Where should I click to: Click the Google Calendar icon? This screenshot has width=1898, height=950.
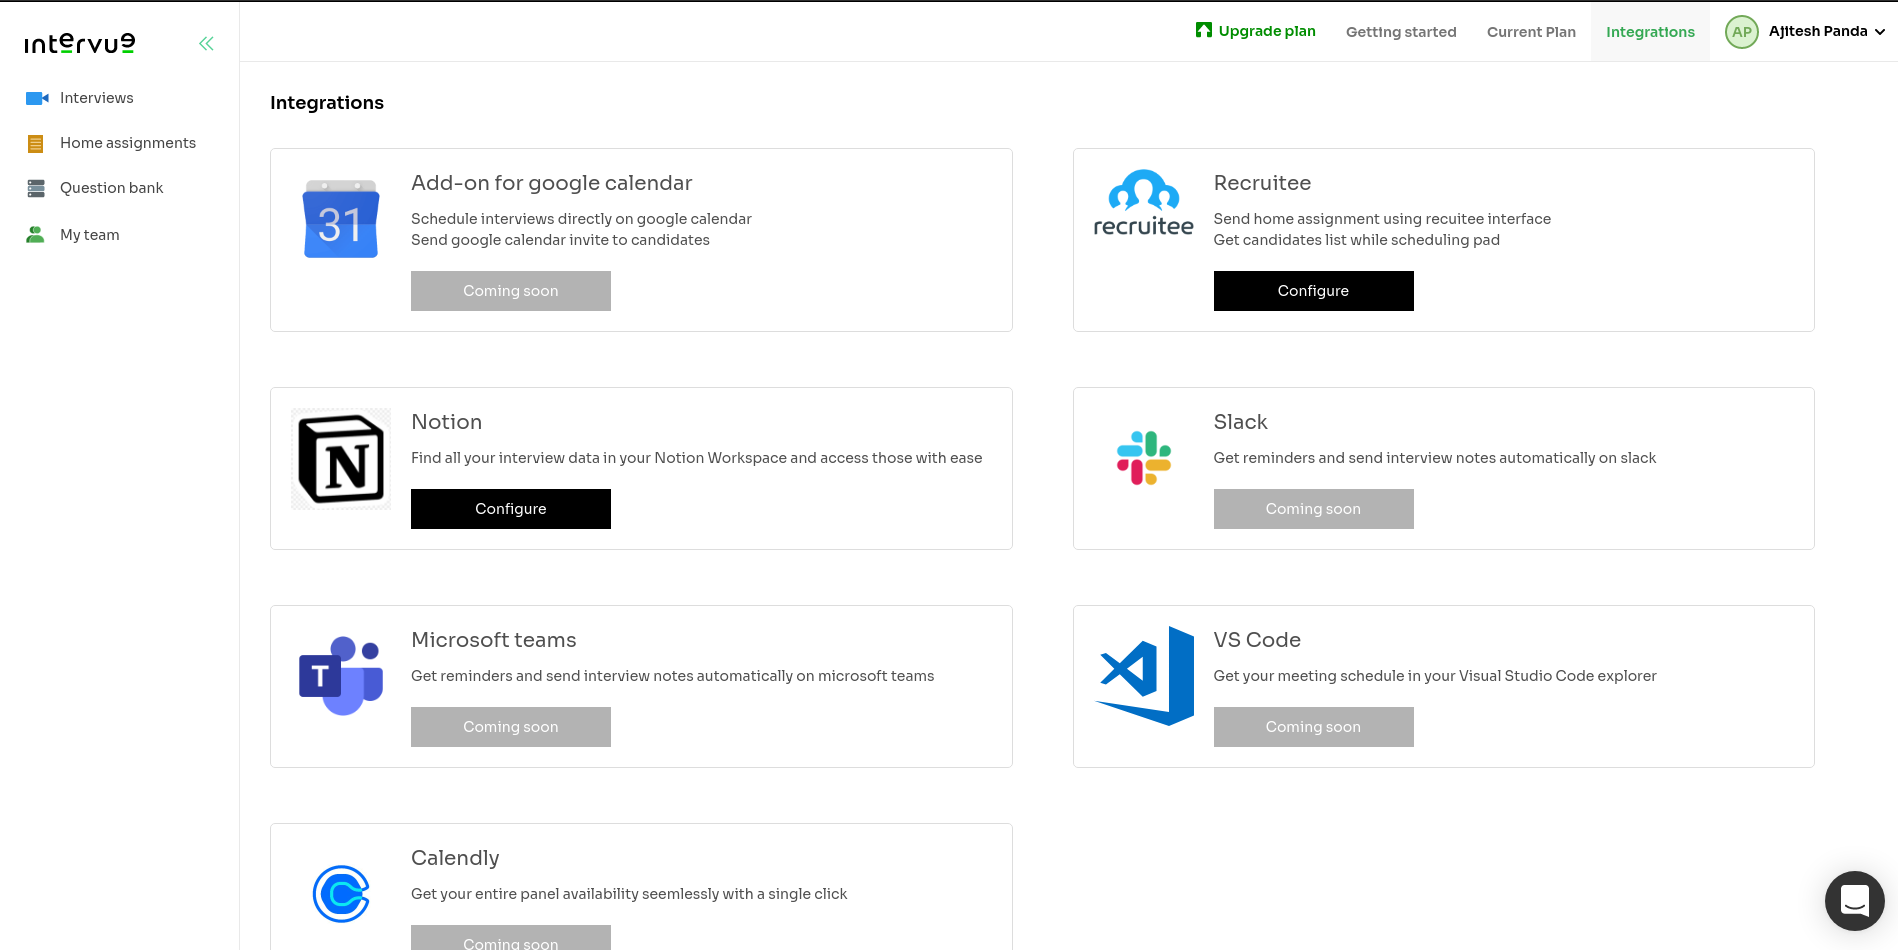tap(341, 219)
